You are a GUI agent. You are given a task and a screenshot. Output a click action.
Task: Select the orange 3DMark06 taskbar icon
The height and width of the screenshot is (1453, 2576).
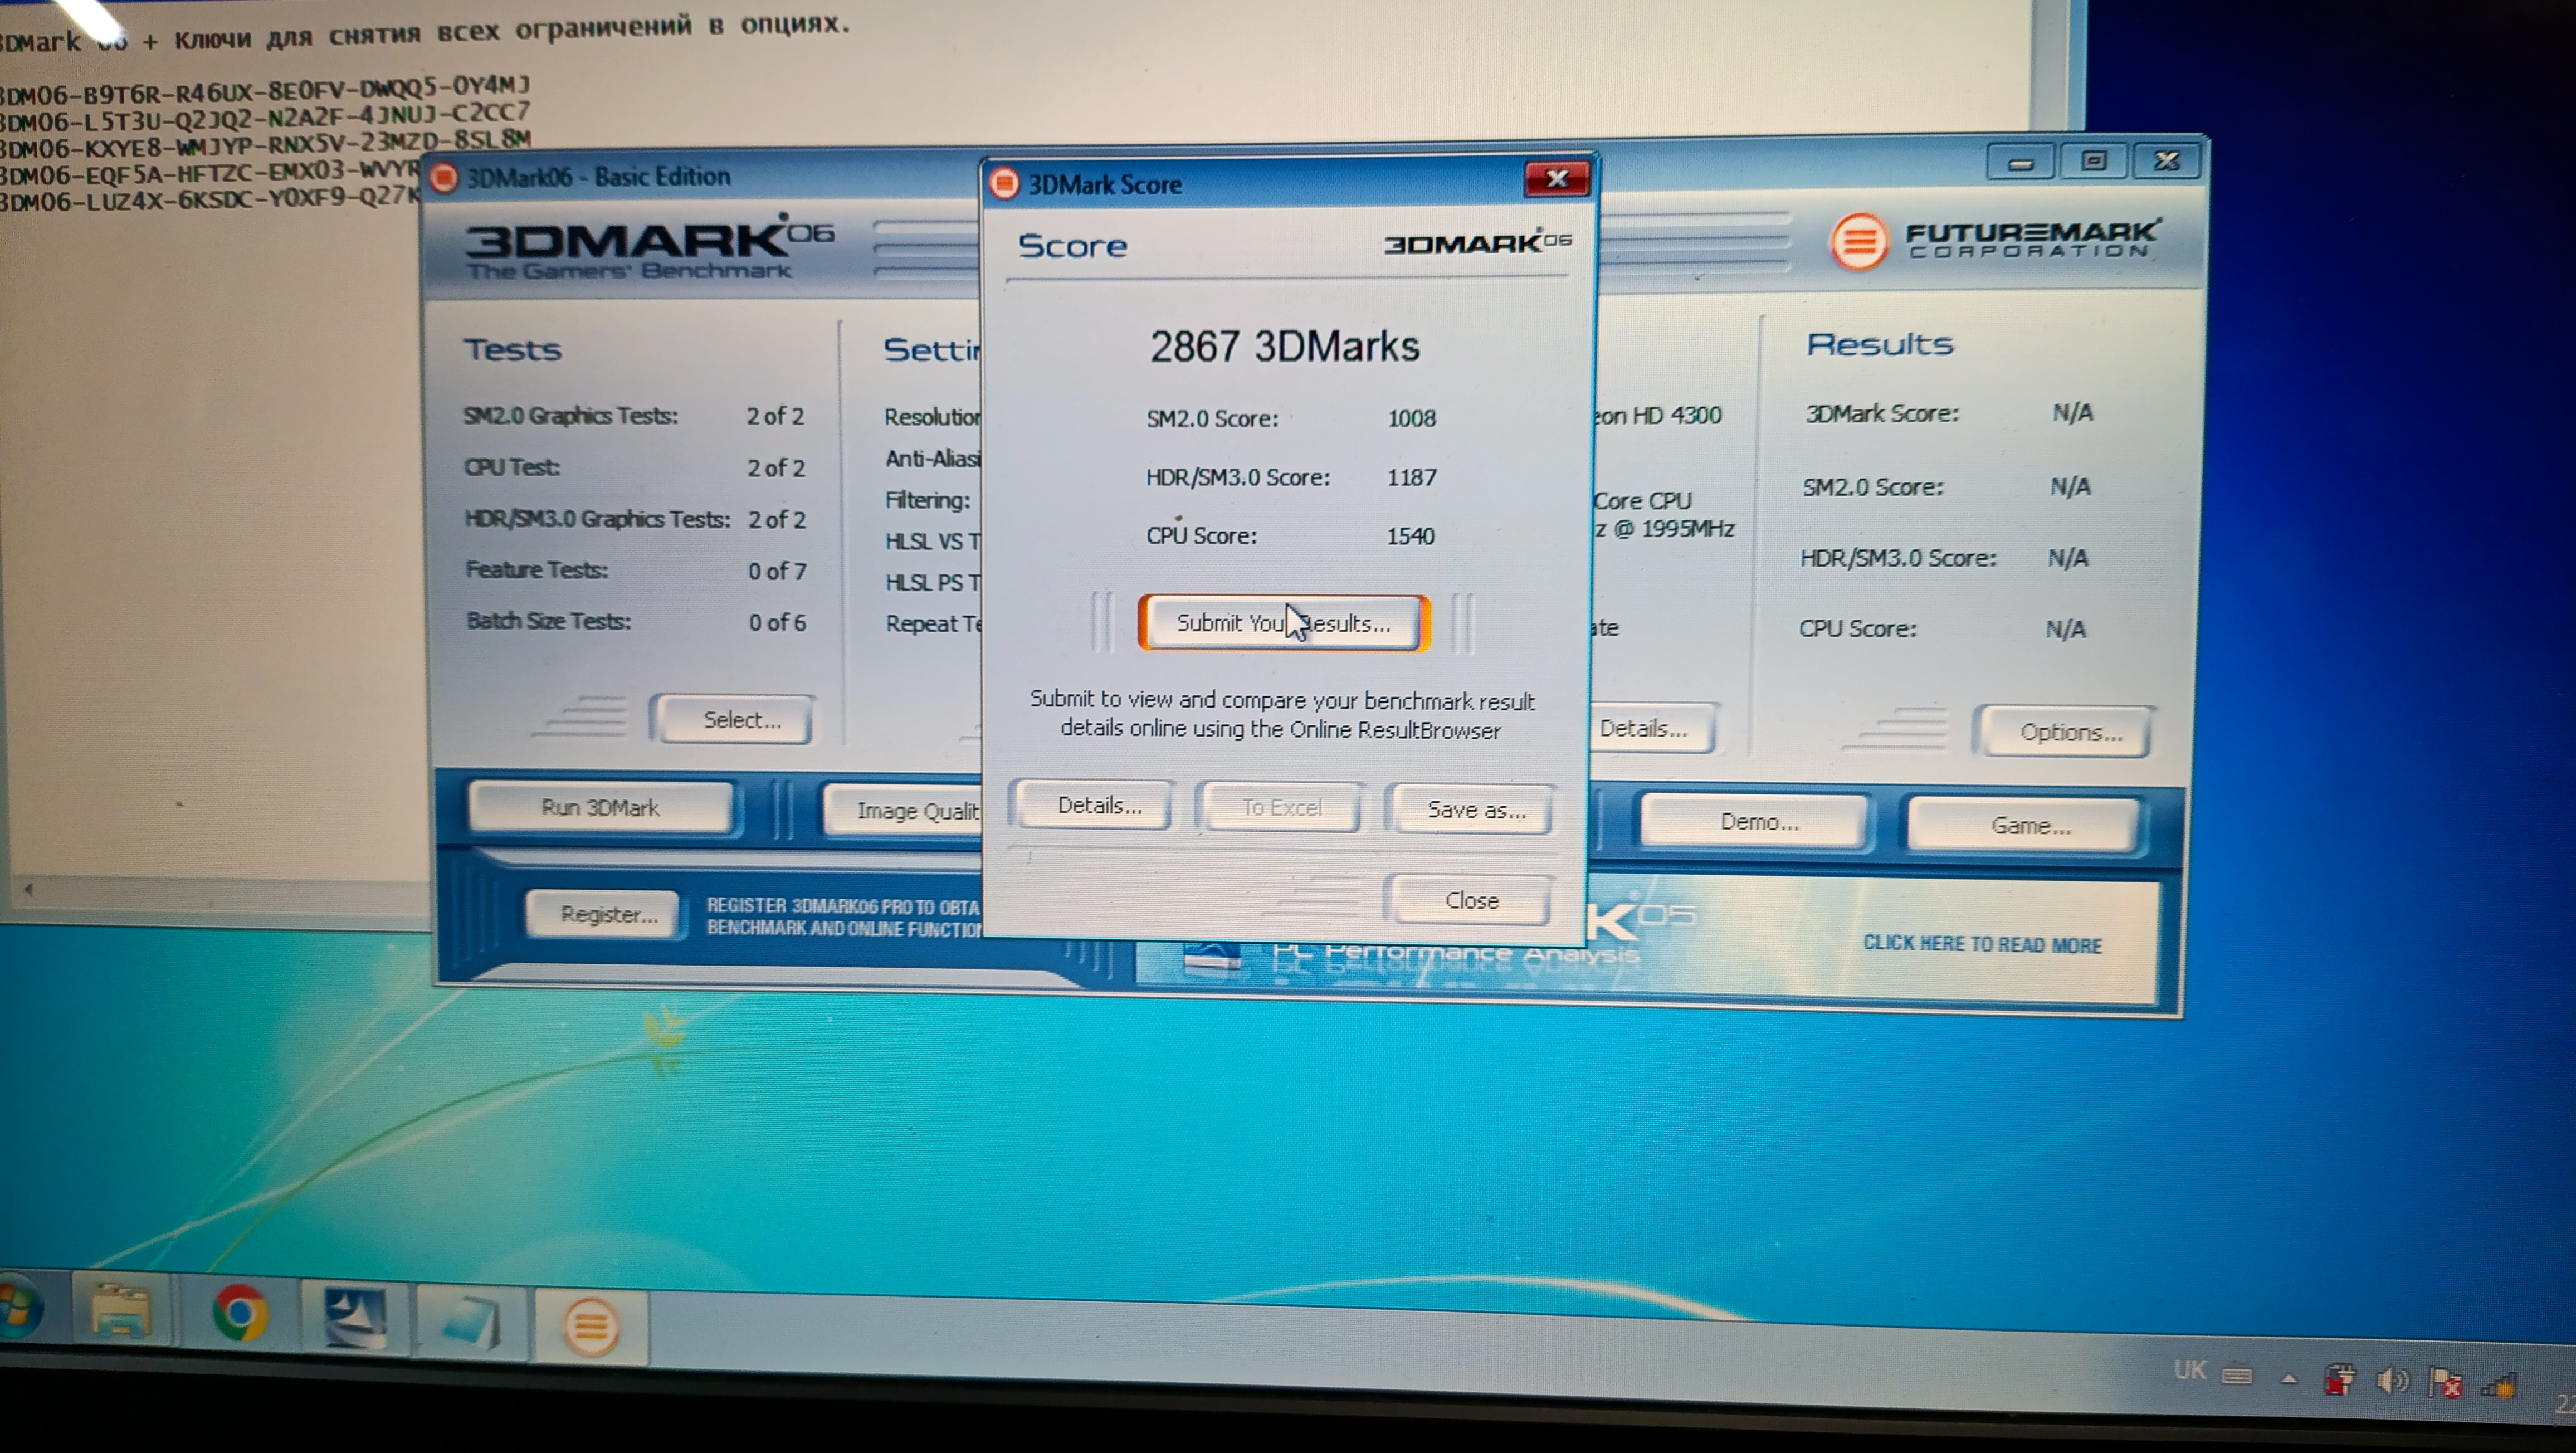tap(590, 1327)
